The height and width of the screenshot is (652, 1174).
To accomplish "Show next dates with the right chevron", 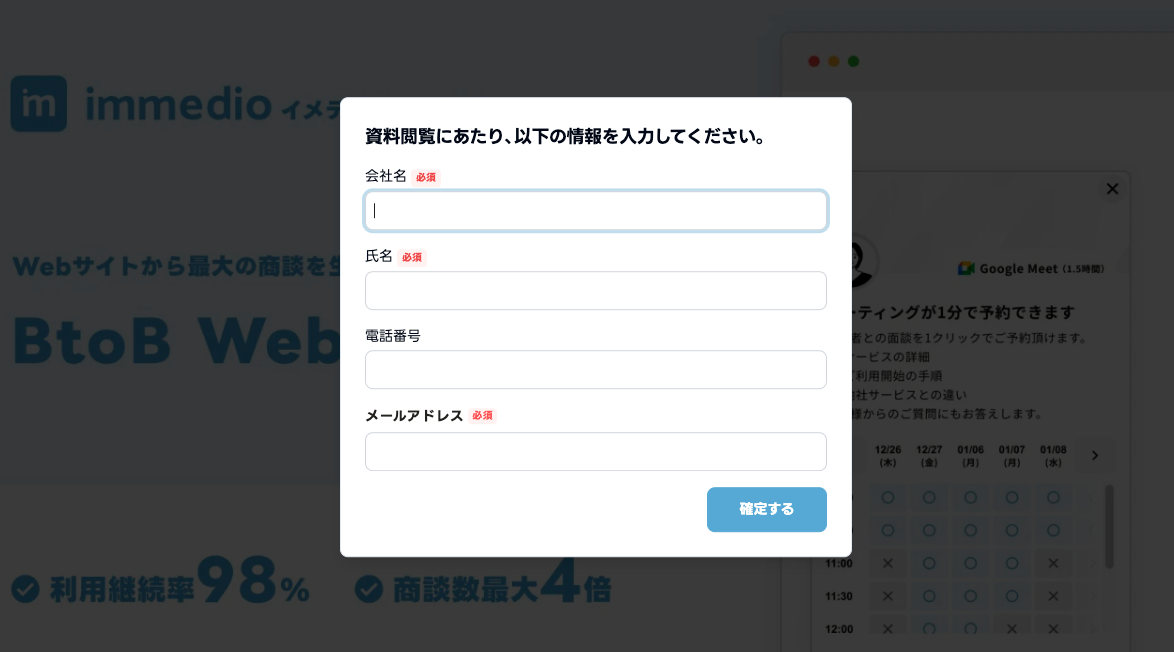I will tap(1095, 456).
